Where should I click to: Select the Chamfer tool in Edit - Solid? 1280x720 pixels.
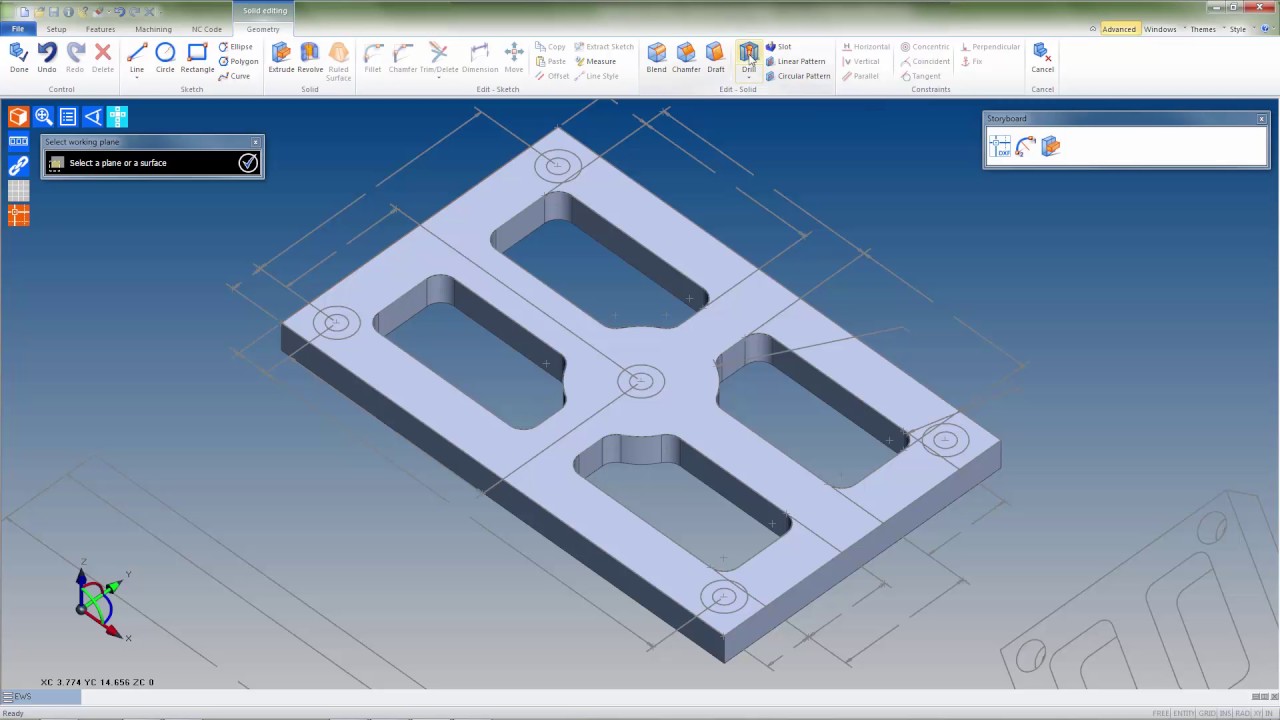pyautogui.click(x=686, y=58)
